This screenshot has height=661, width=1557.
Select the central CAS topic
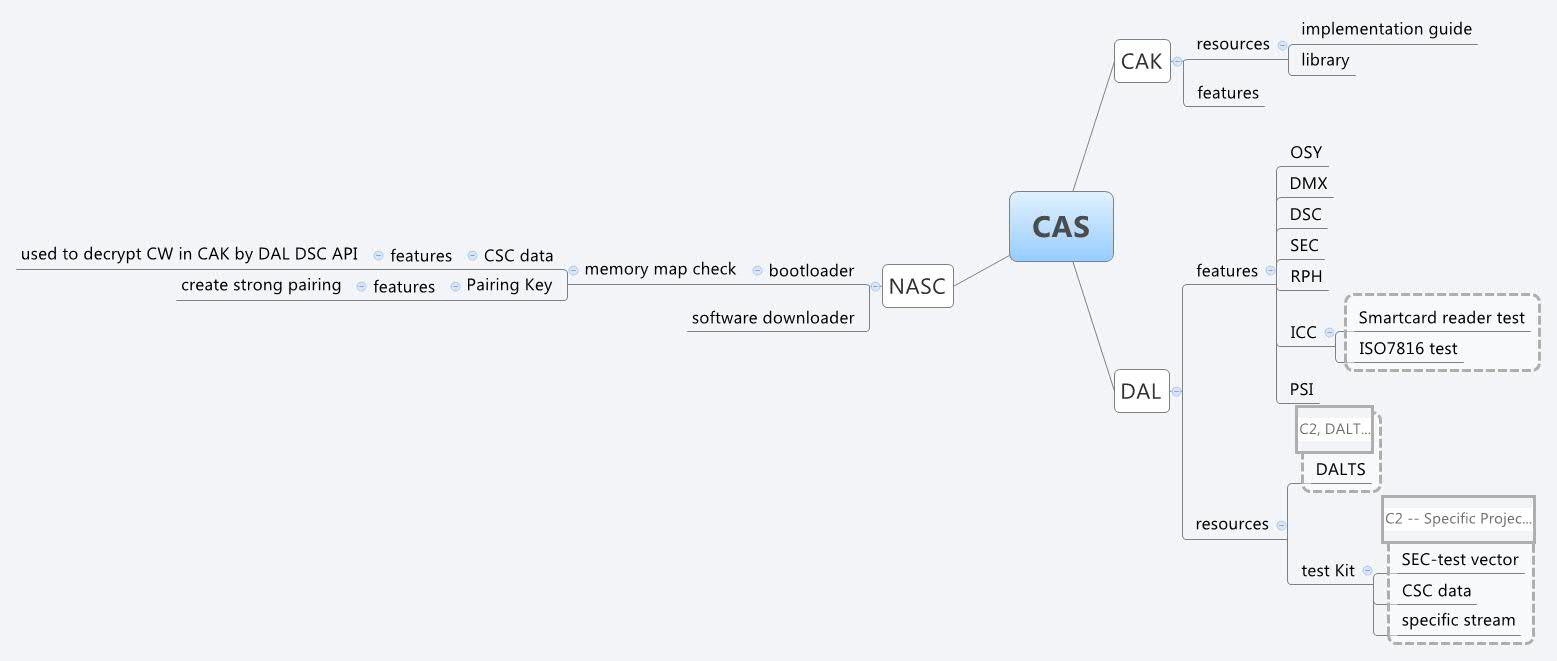click(x=1061, y=226)
